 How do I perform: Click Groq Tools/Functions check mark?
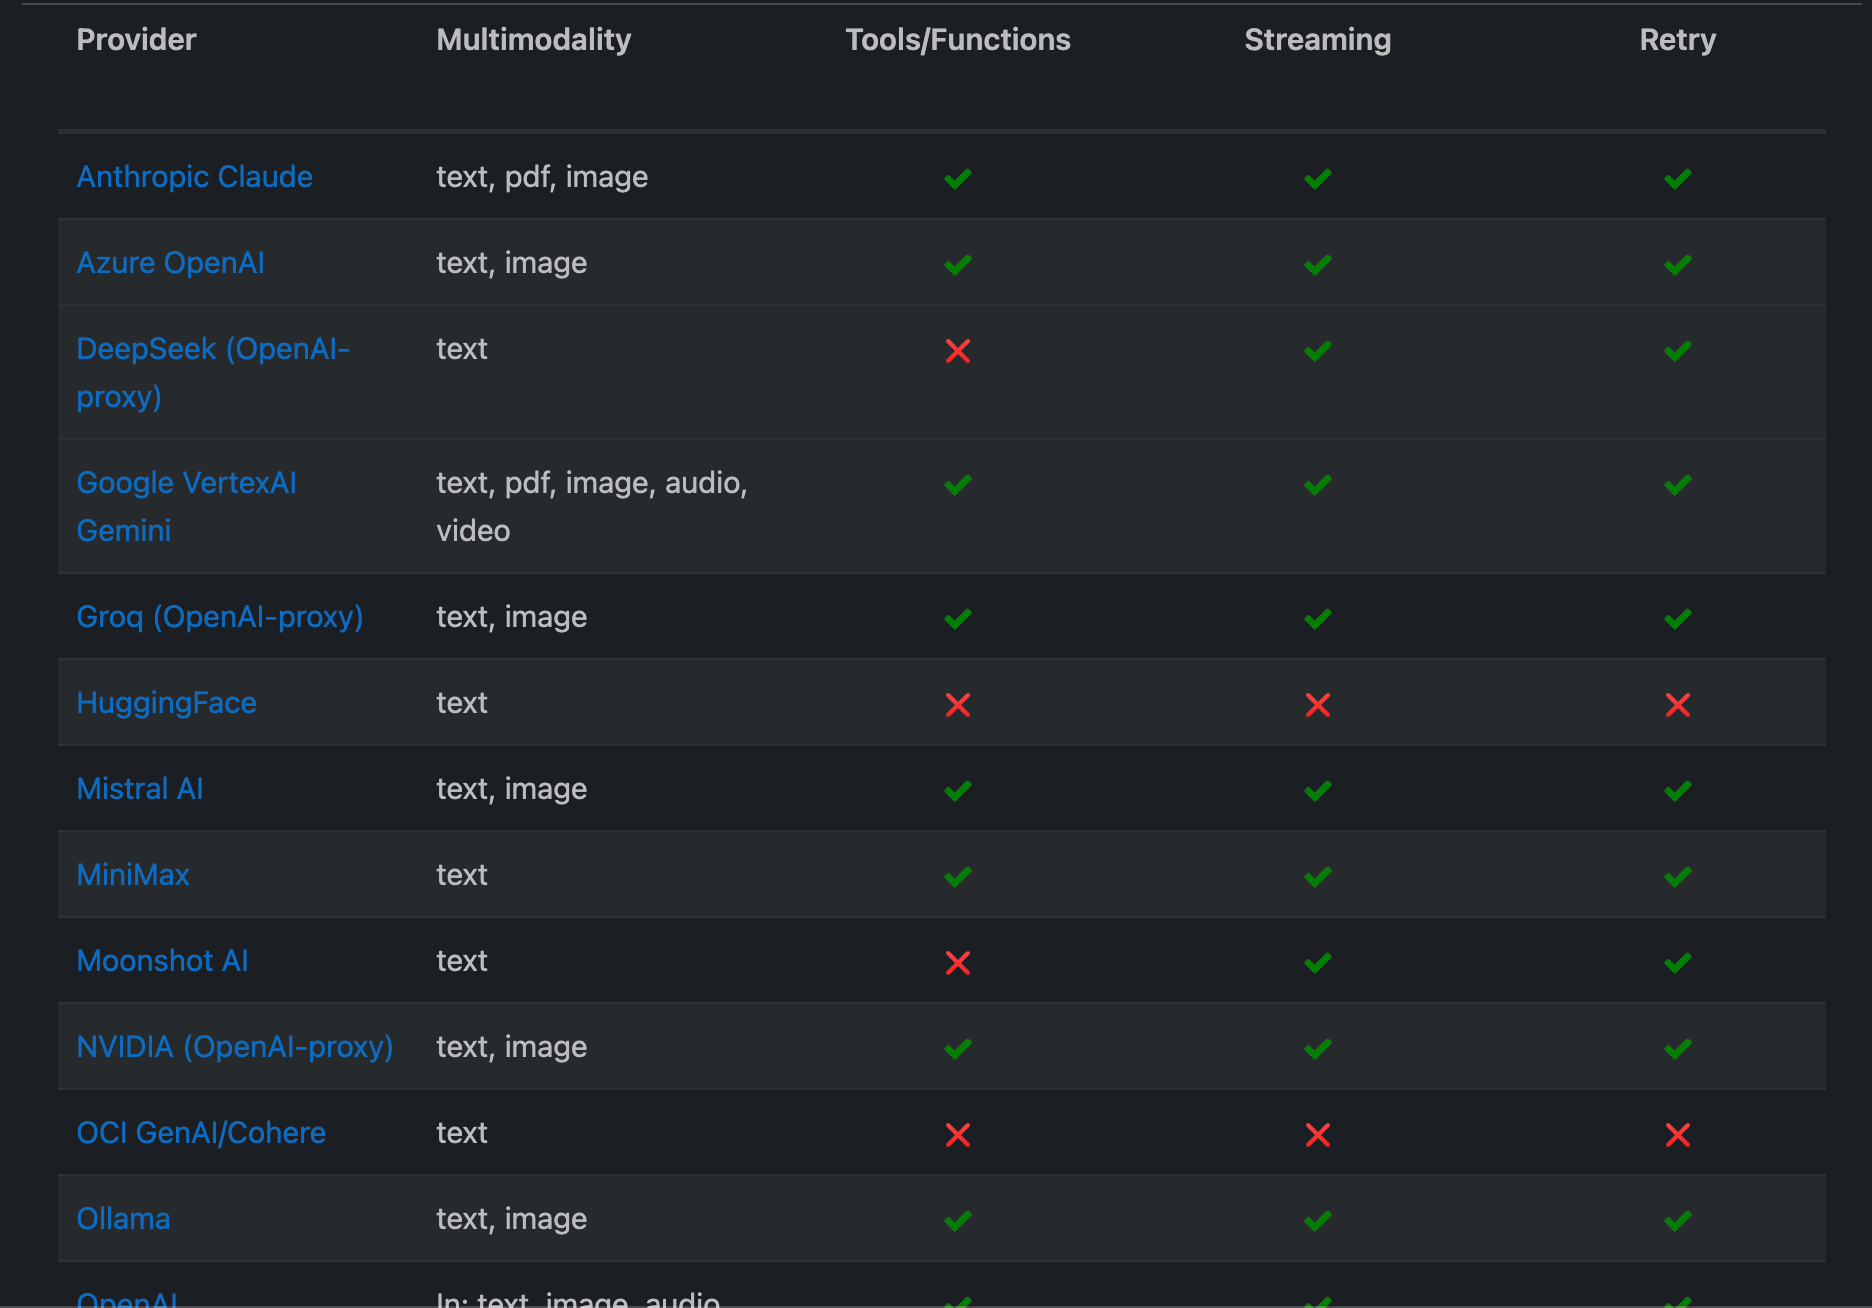958,619
